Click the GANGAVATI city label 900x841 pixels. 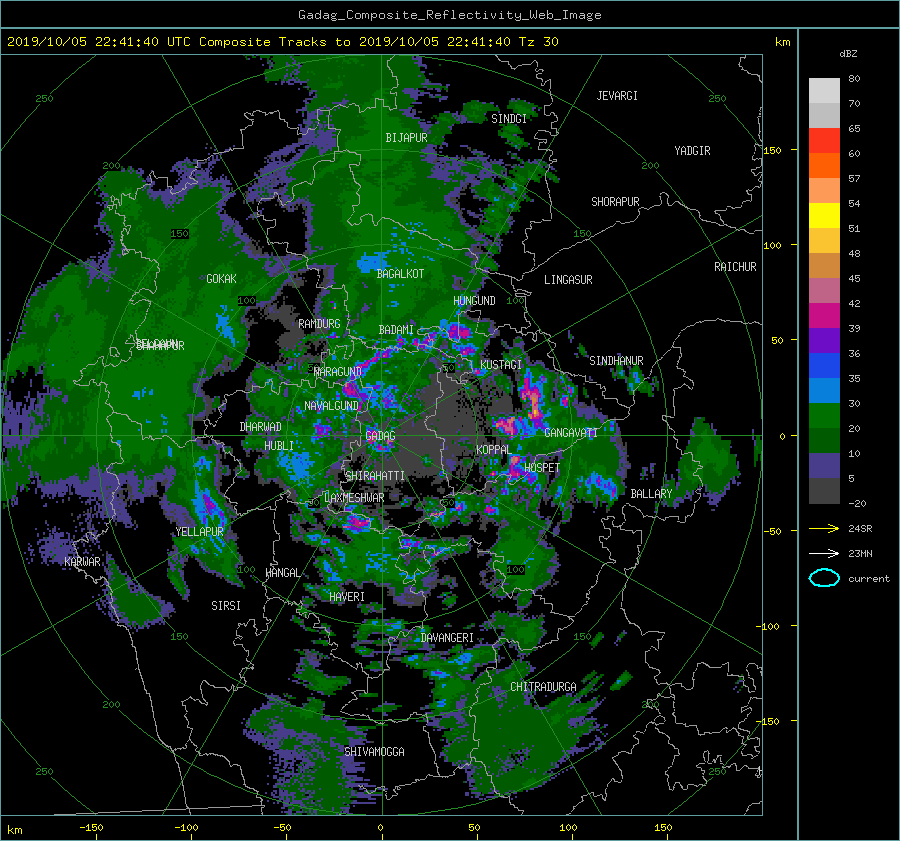[571, 433]
